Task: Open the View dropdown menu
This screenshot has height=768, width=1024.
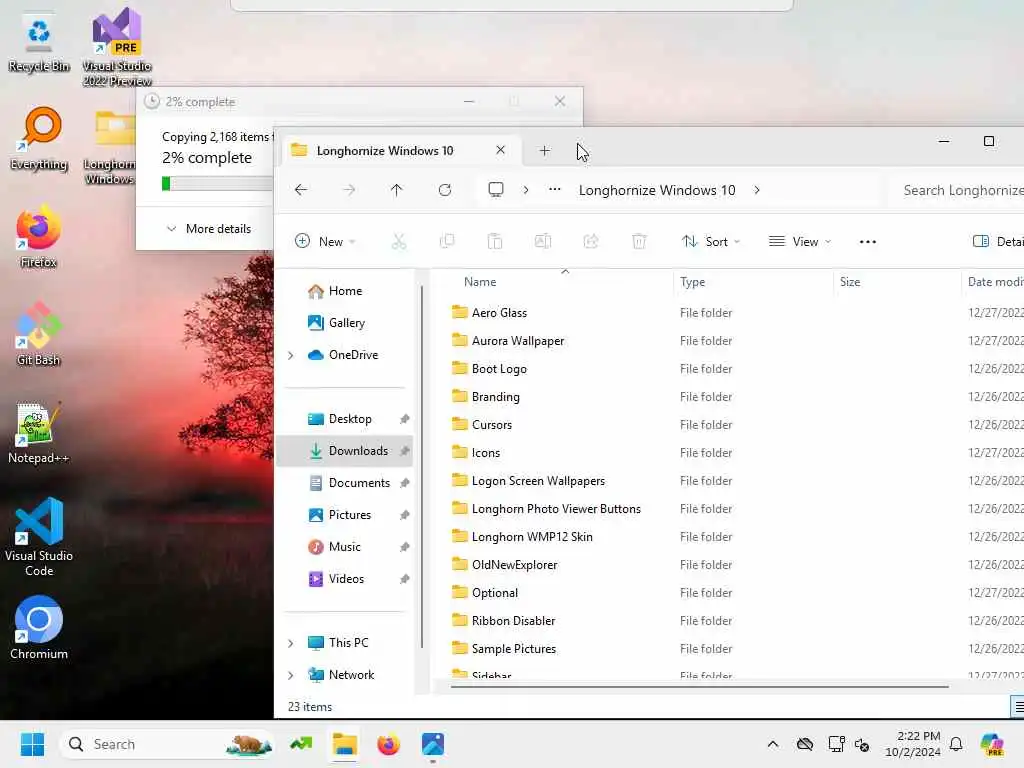Action: (800, 242)
